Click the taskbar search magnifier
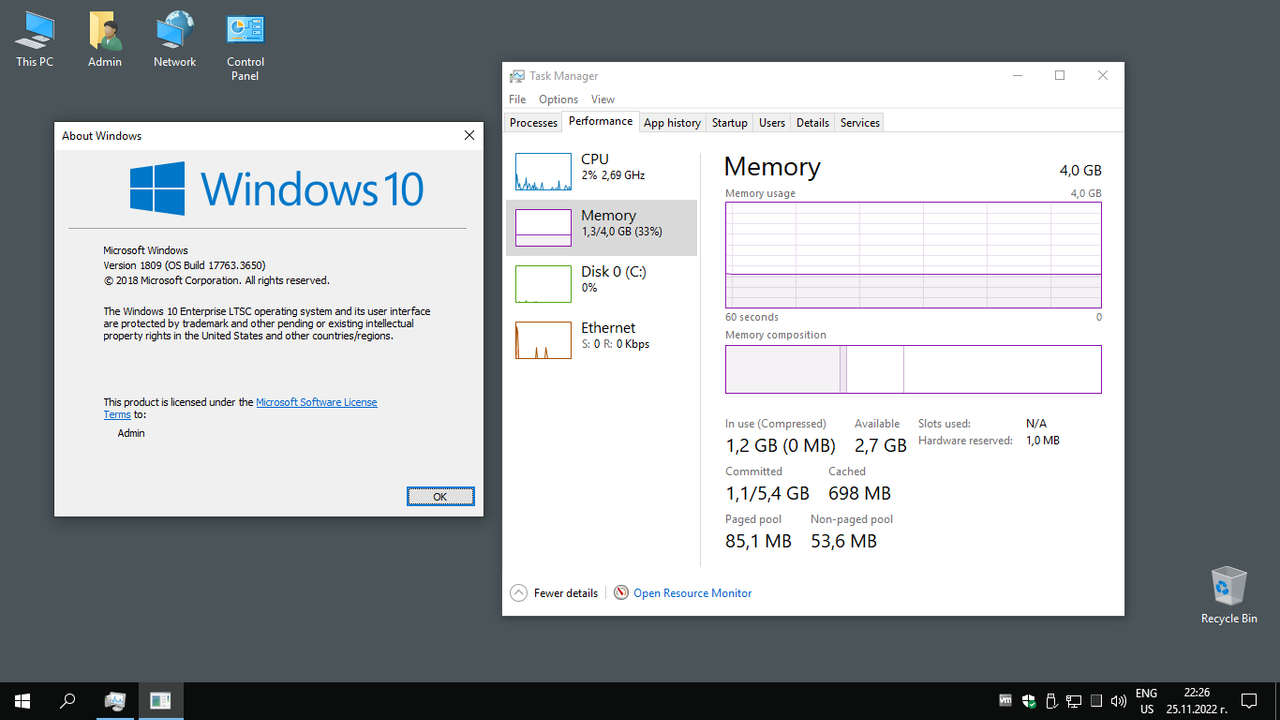Viewport: 1280px width, 720px height. [x=68, y=701]
